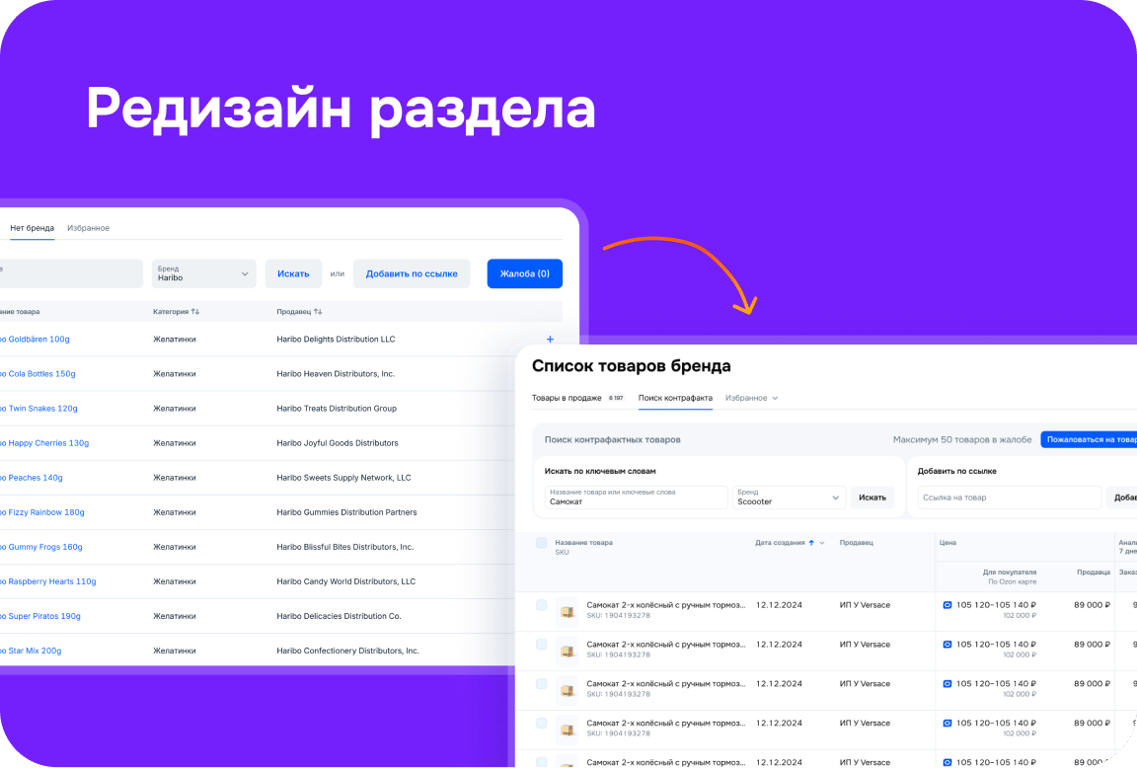This screenshot has height=768, width=1137.
Task: Click seller Haribo Delicacies Distribution Co.
Action: click(x=339, y=616)
